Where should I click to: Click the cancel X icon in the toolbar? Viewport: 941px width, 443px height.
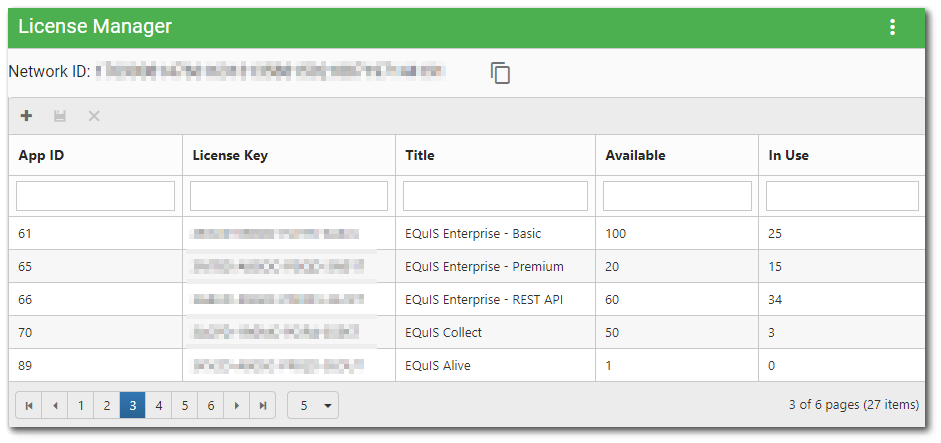[x=94, y=116]
